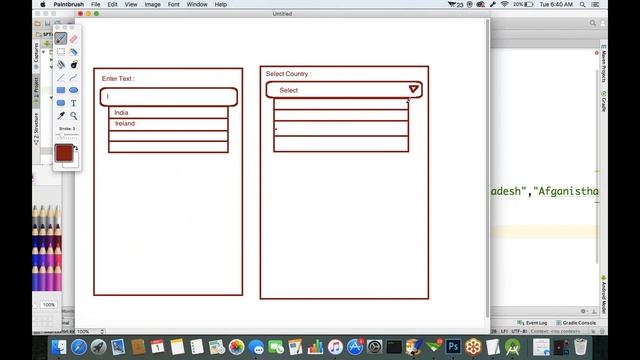Open iTunes from the Dock

pos(335,347)
